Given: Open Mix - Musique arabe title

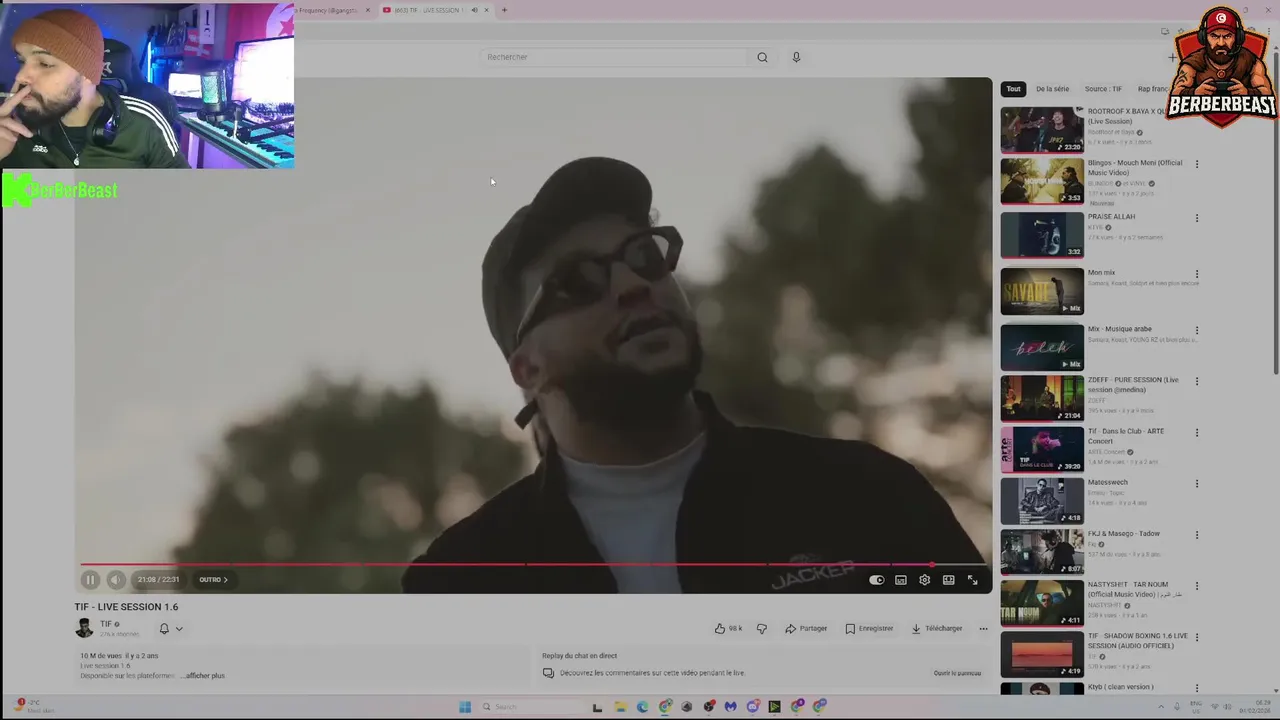Looking at the screenshot, I should click(x=1120, y=329).
